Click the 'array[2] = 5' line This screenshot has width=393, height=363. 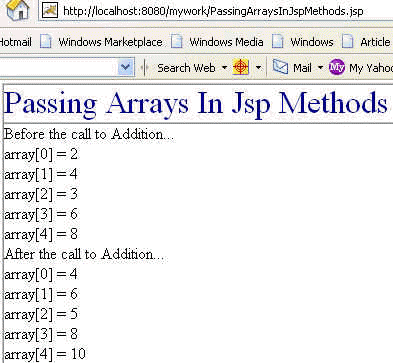click(x=41, y=314)
